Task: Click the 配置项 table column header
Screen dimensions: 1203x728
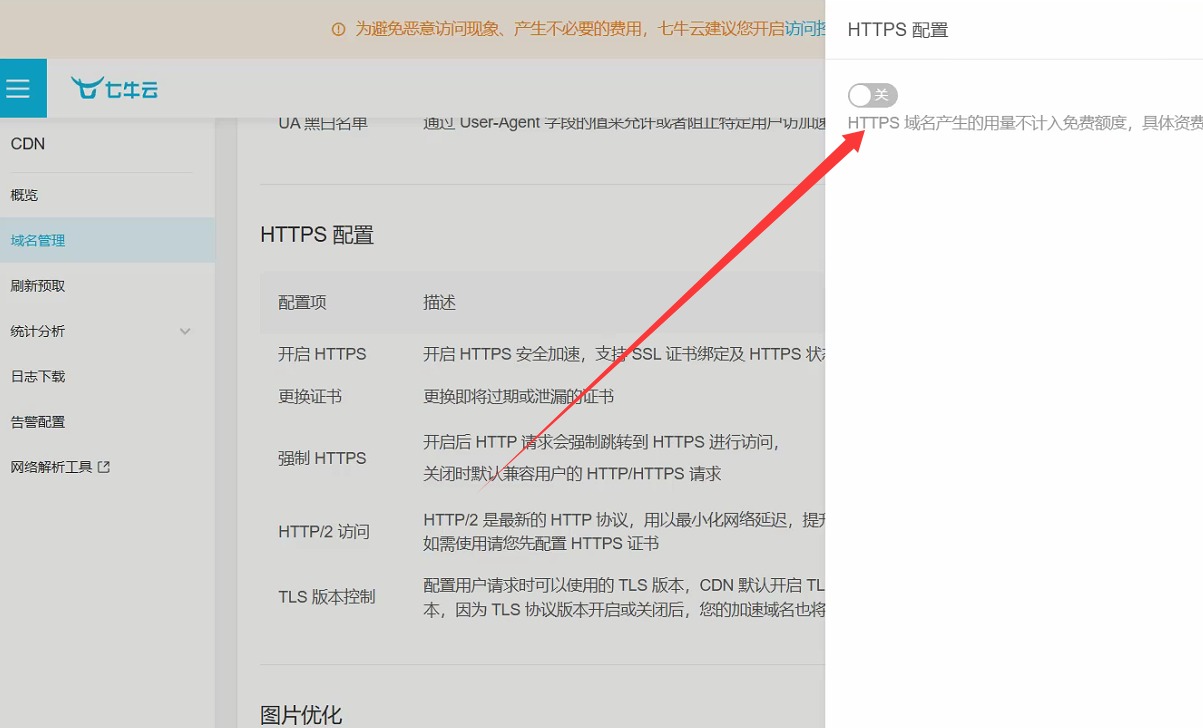Action: [x=302, y=302]
